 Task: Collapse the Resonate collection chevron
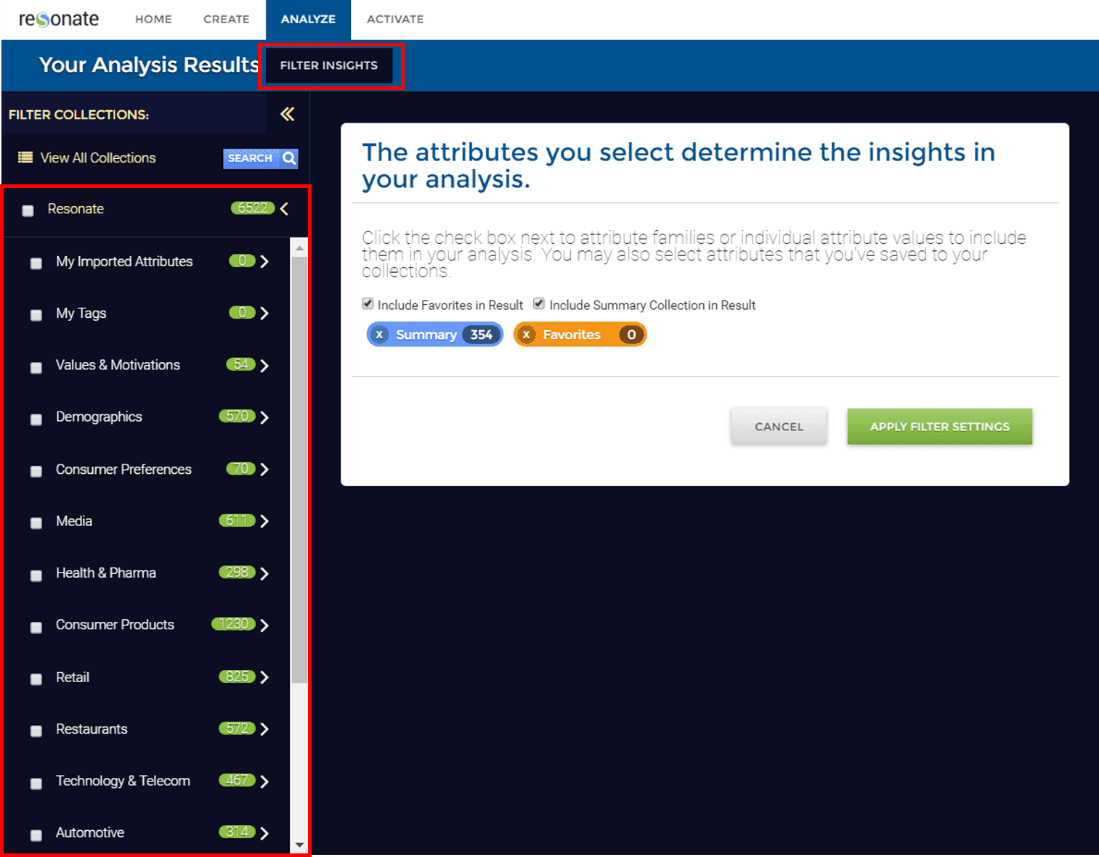[x=285, y=209]
